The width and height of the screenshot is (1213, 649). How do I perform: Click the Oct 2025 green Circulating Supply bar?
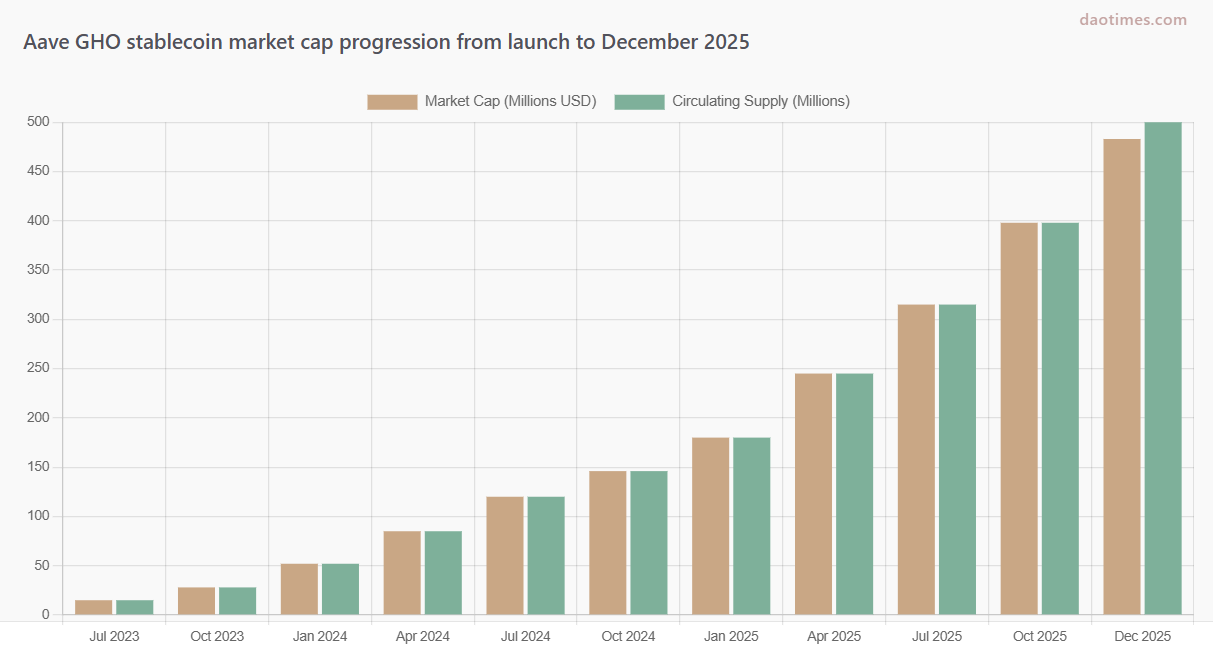(1060, 418)
